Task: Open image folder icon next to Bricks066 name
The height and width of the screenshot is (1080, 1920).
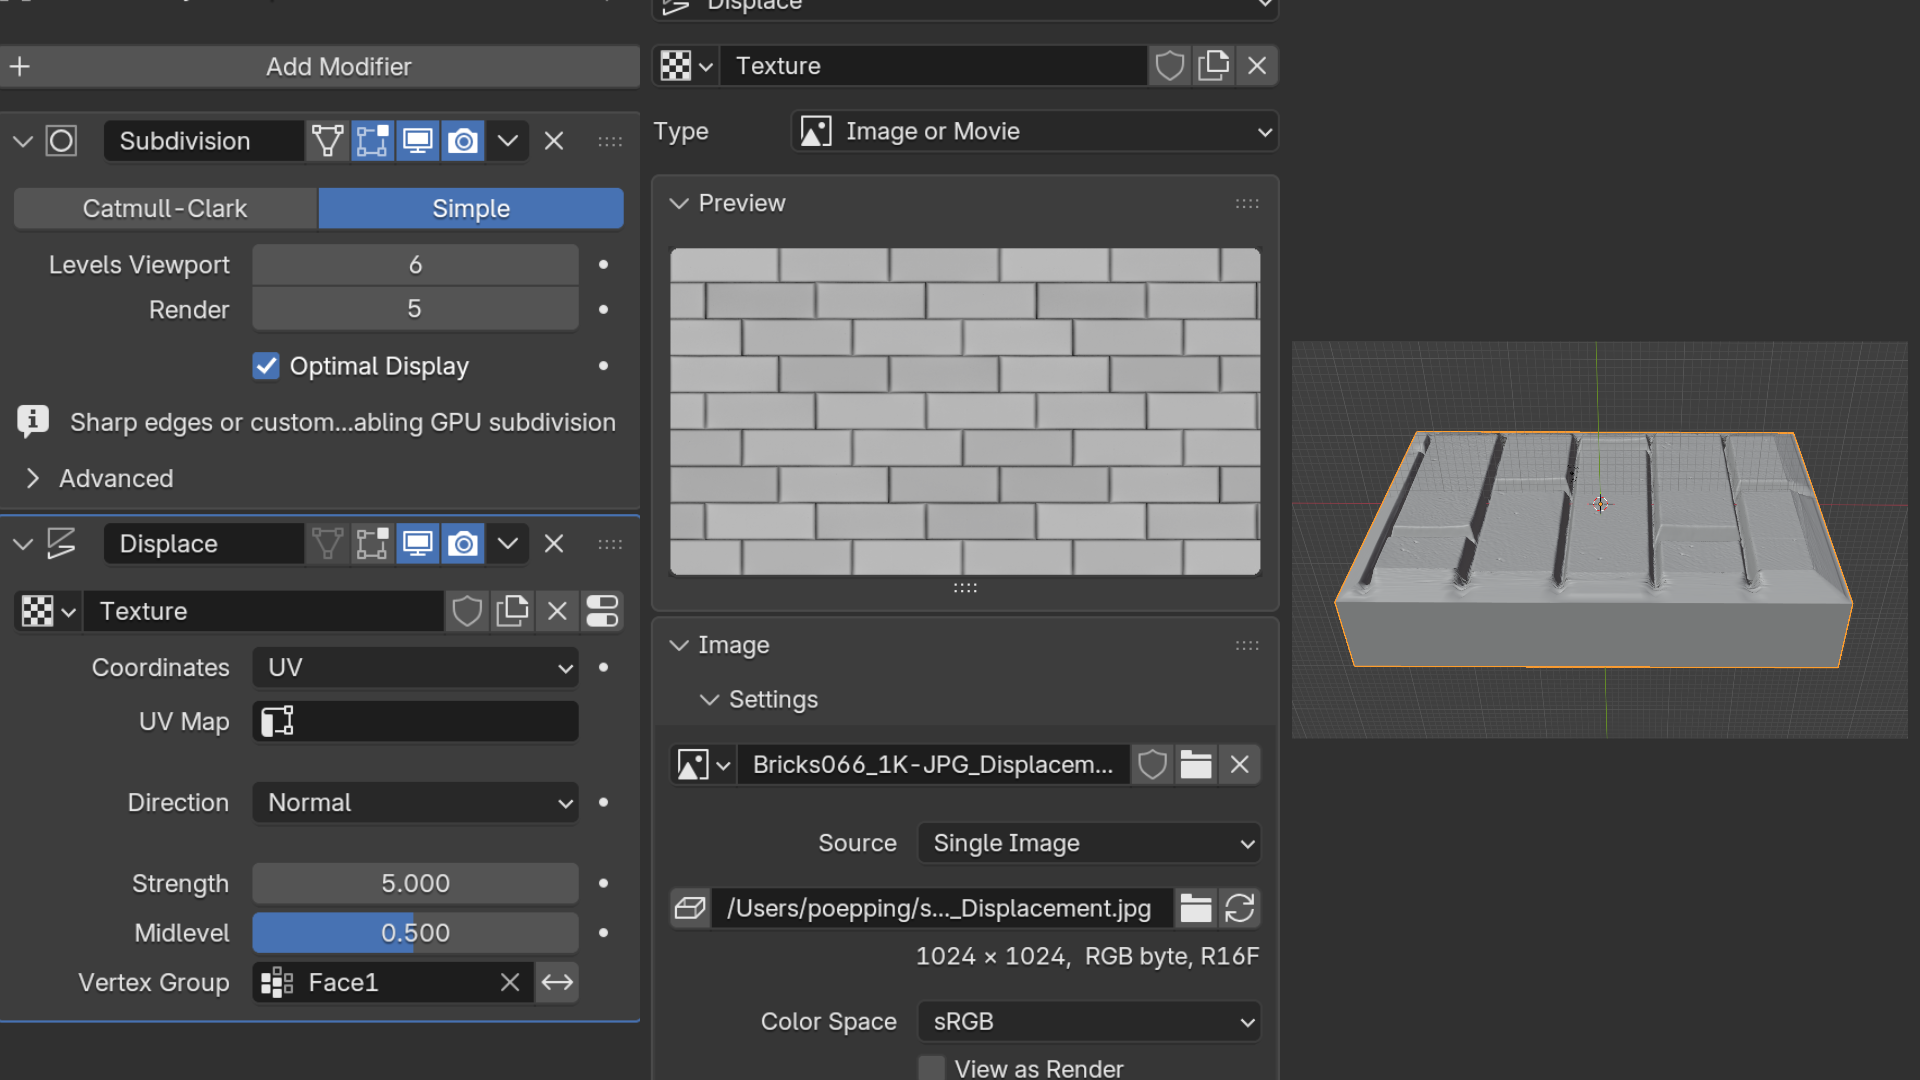Action: point(1196,765)
